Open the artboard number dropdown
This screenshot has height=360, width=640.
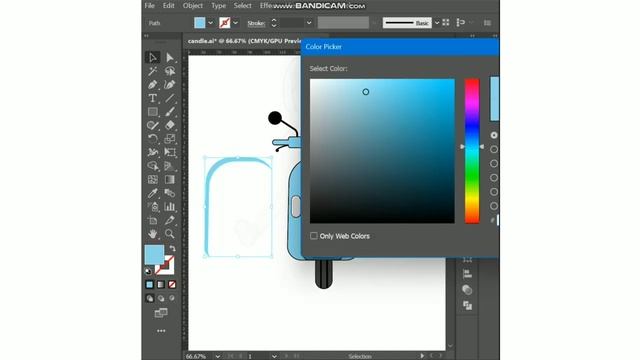tap(274, 356)
